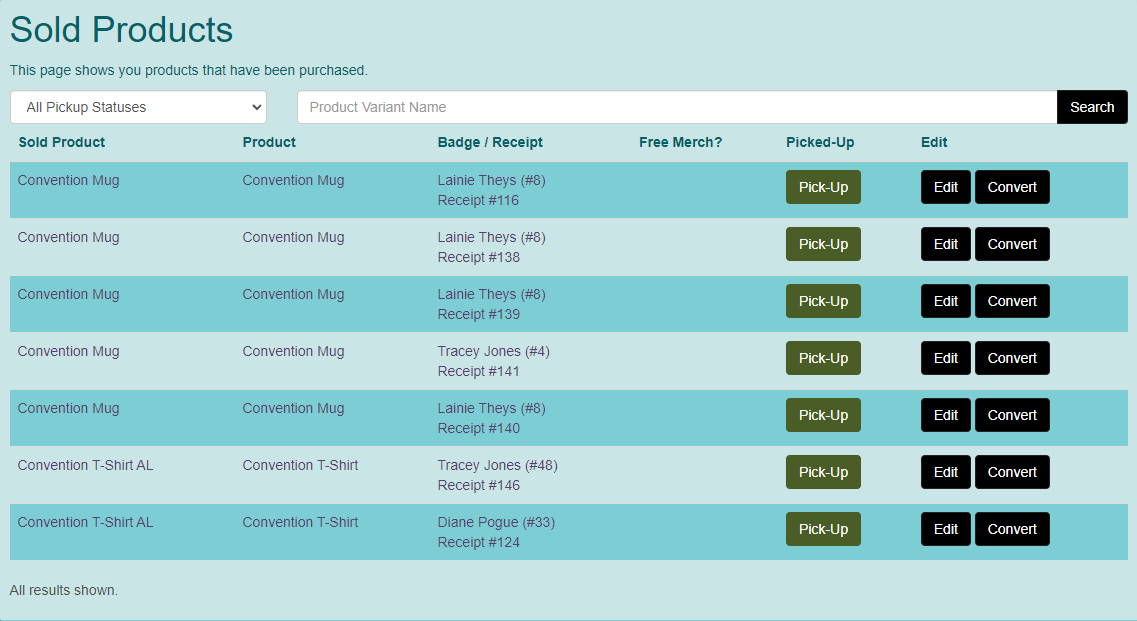This screenshot has height=621, width=1137.
Task: Click Receipt #139 text
Action: click(x=479, y=314)
